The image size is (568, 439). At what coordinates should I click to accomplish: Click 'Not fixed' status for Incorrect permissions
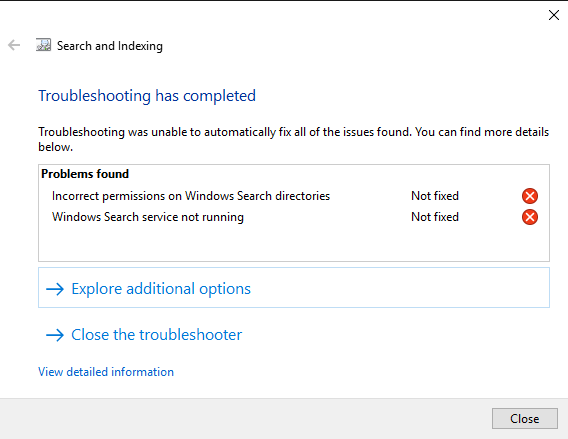(435, 196)
